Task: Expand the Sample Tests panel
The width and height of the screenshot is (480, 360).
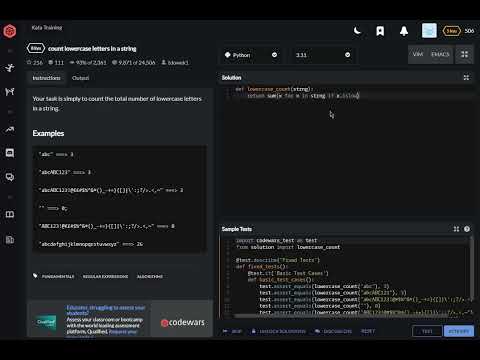Action: 456,229
